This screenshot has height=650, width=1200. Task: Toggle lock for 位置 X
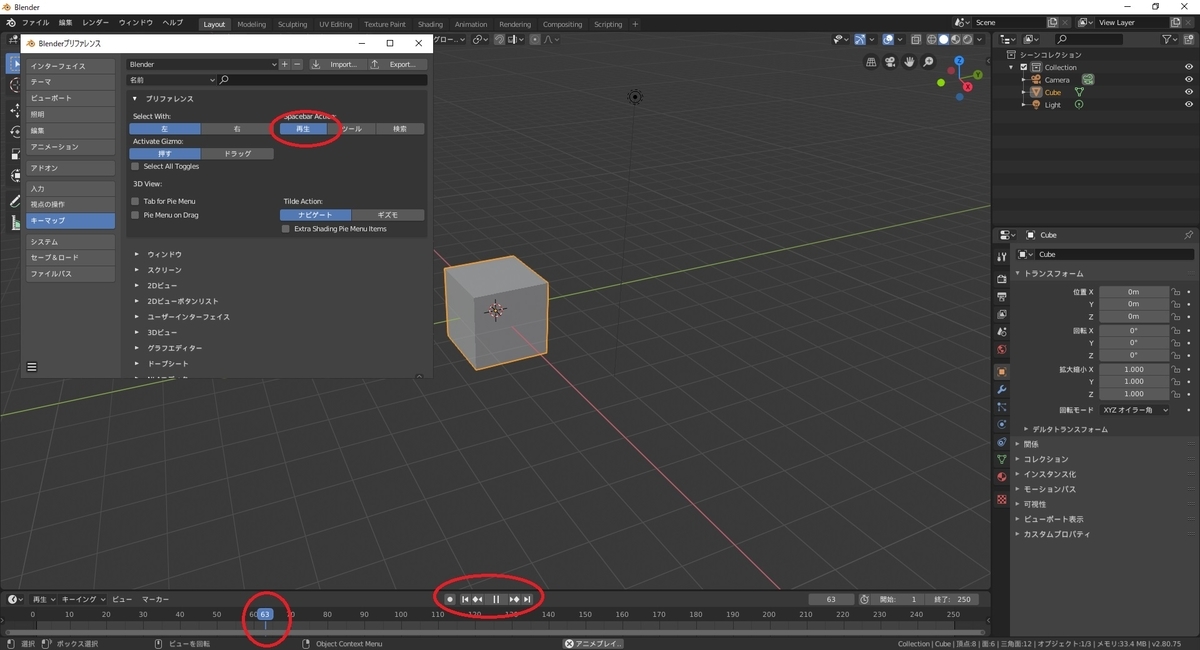coord(1176,292)
